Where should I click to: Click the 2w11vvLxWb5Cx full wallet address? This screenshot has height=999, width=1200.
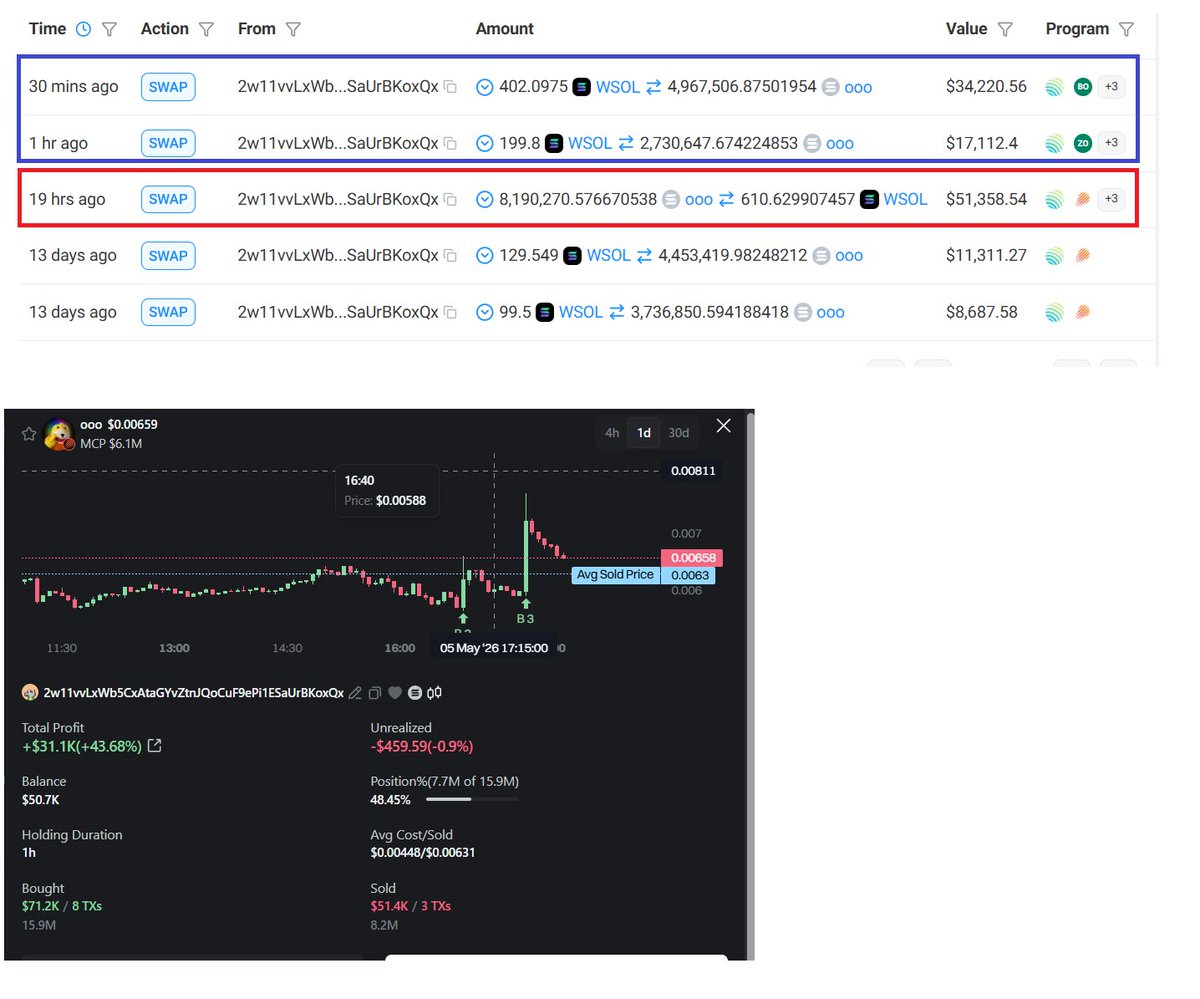point(191,693)
